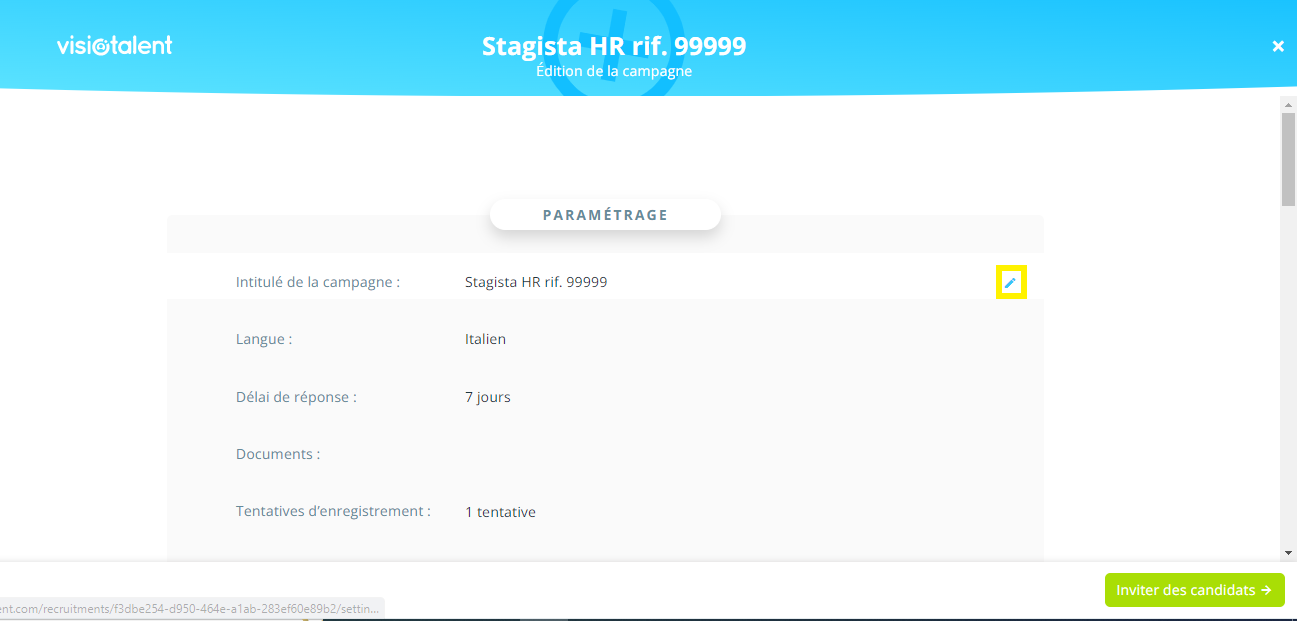Click the Délai de réponse label
Viewport: 1297px width, 621px height.
[x=296, y=397]
